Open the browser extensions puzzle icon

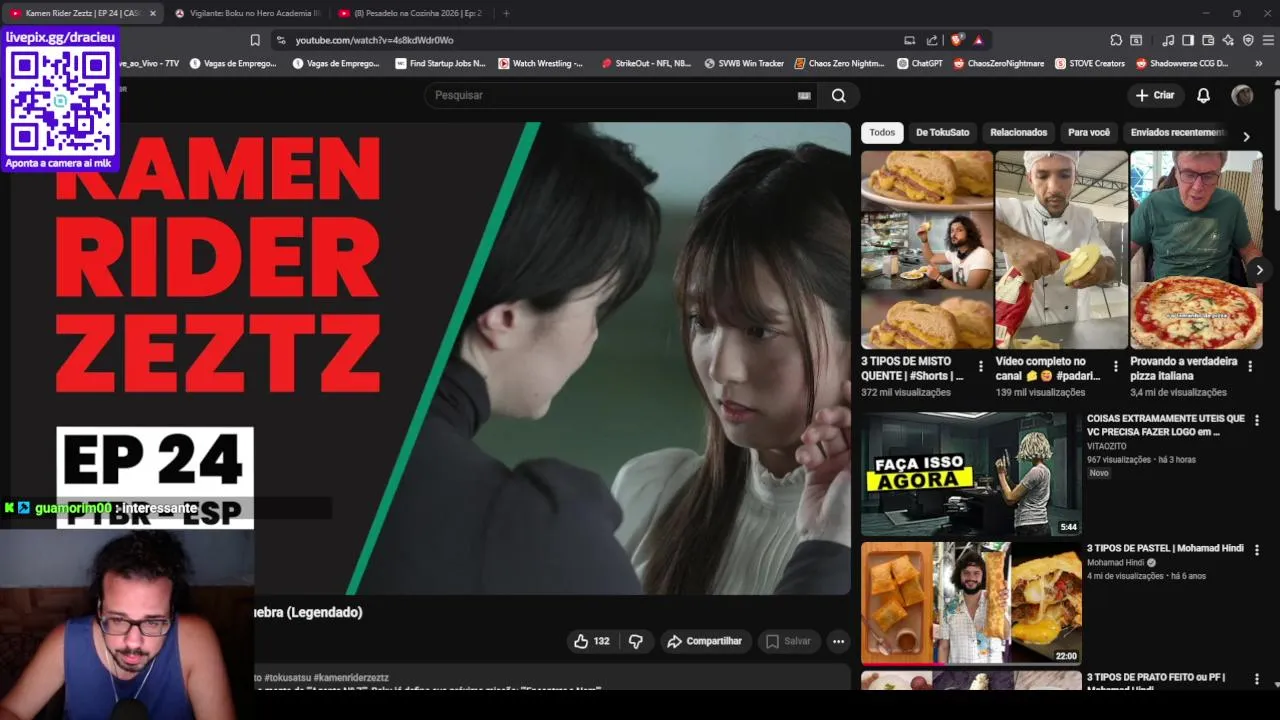1116,40
